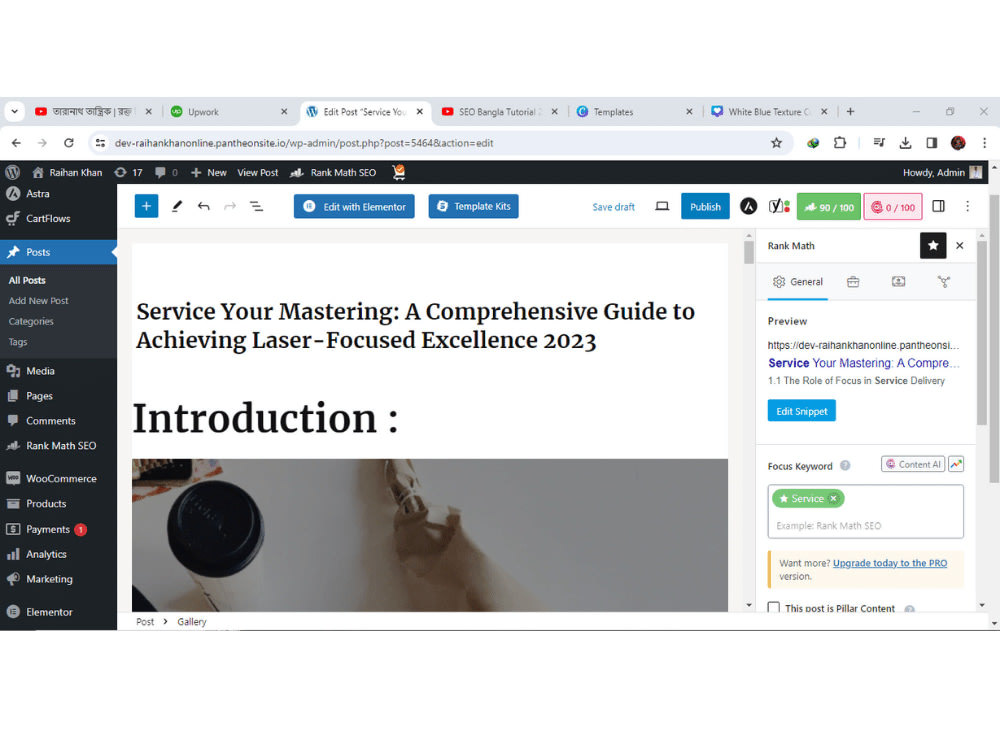
Task: Open Chrome extensions puzzle icon
Action: 840,143
